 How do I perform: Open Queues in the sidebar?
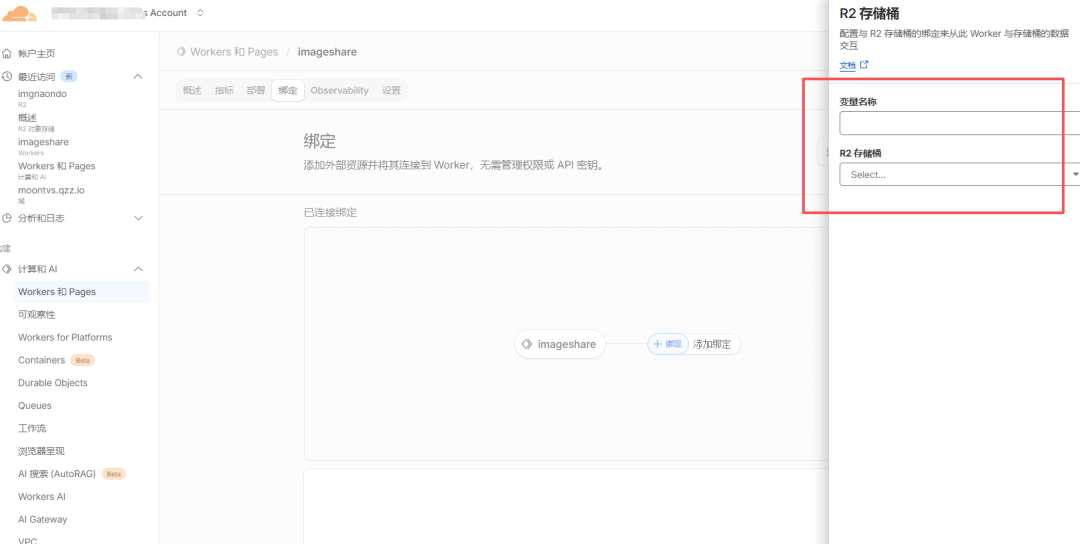pyautogui.click(x=34, y=406)
